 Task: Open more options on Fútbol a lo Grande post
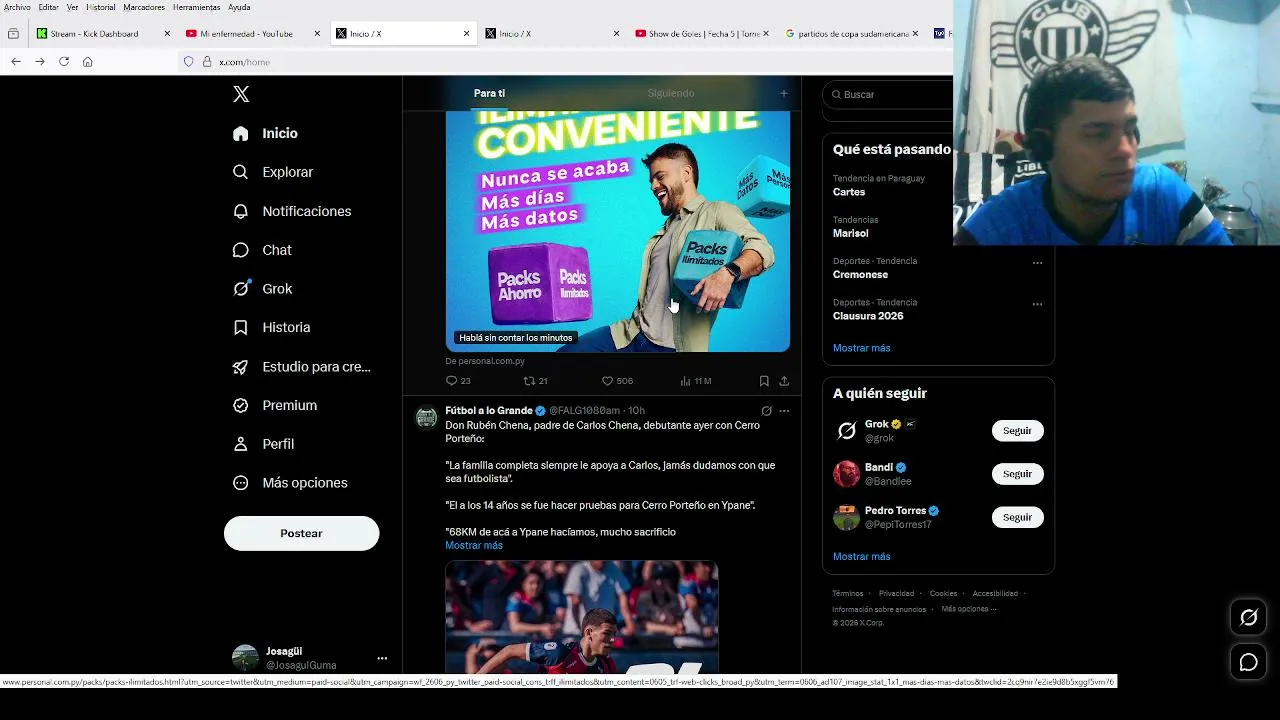(784, 411)
